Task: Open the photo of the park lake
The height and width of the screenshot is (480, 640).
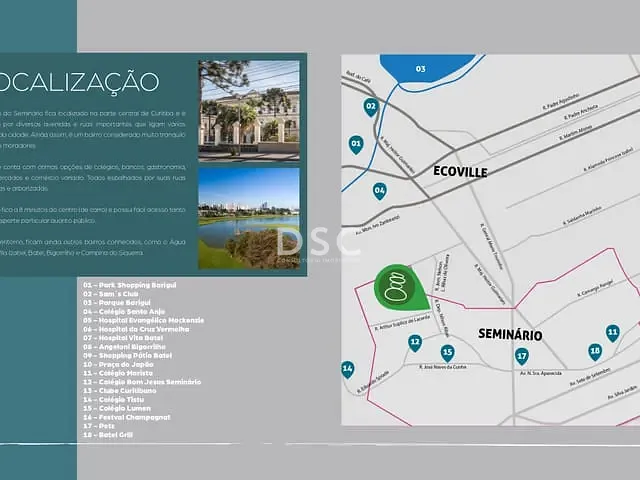Action: [x=249, y=218]
